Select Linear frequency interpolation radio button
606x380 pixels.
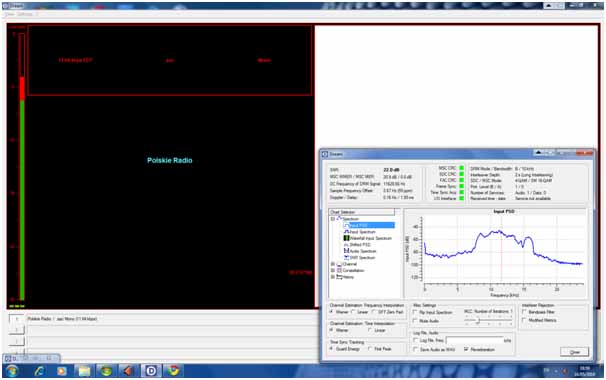[354, 312]
